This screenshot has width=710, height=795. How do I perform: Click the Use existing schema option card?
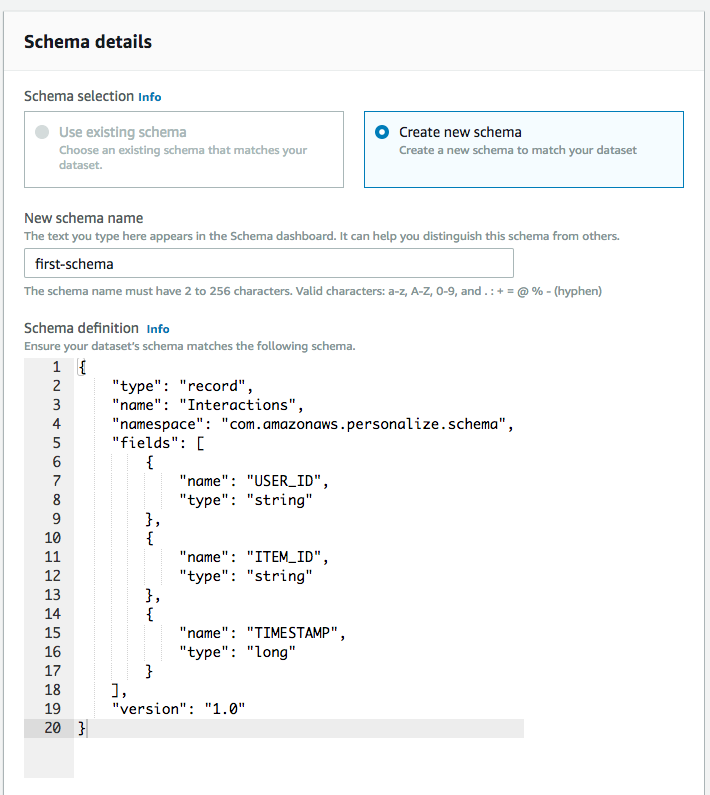[184, 150]
